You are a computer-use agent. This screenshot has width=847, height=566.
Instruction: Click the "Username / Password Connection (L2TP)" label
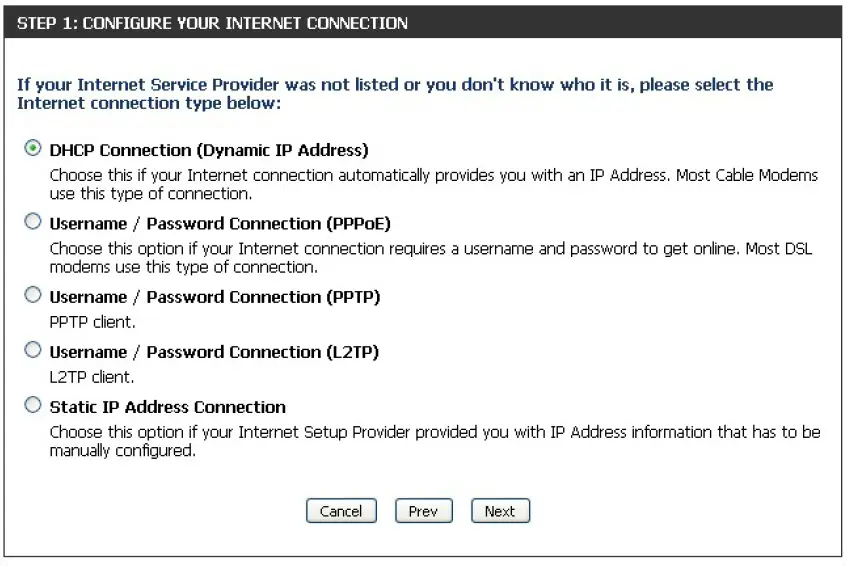214,352
